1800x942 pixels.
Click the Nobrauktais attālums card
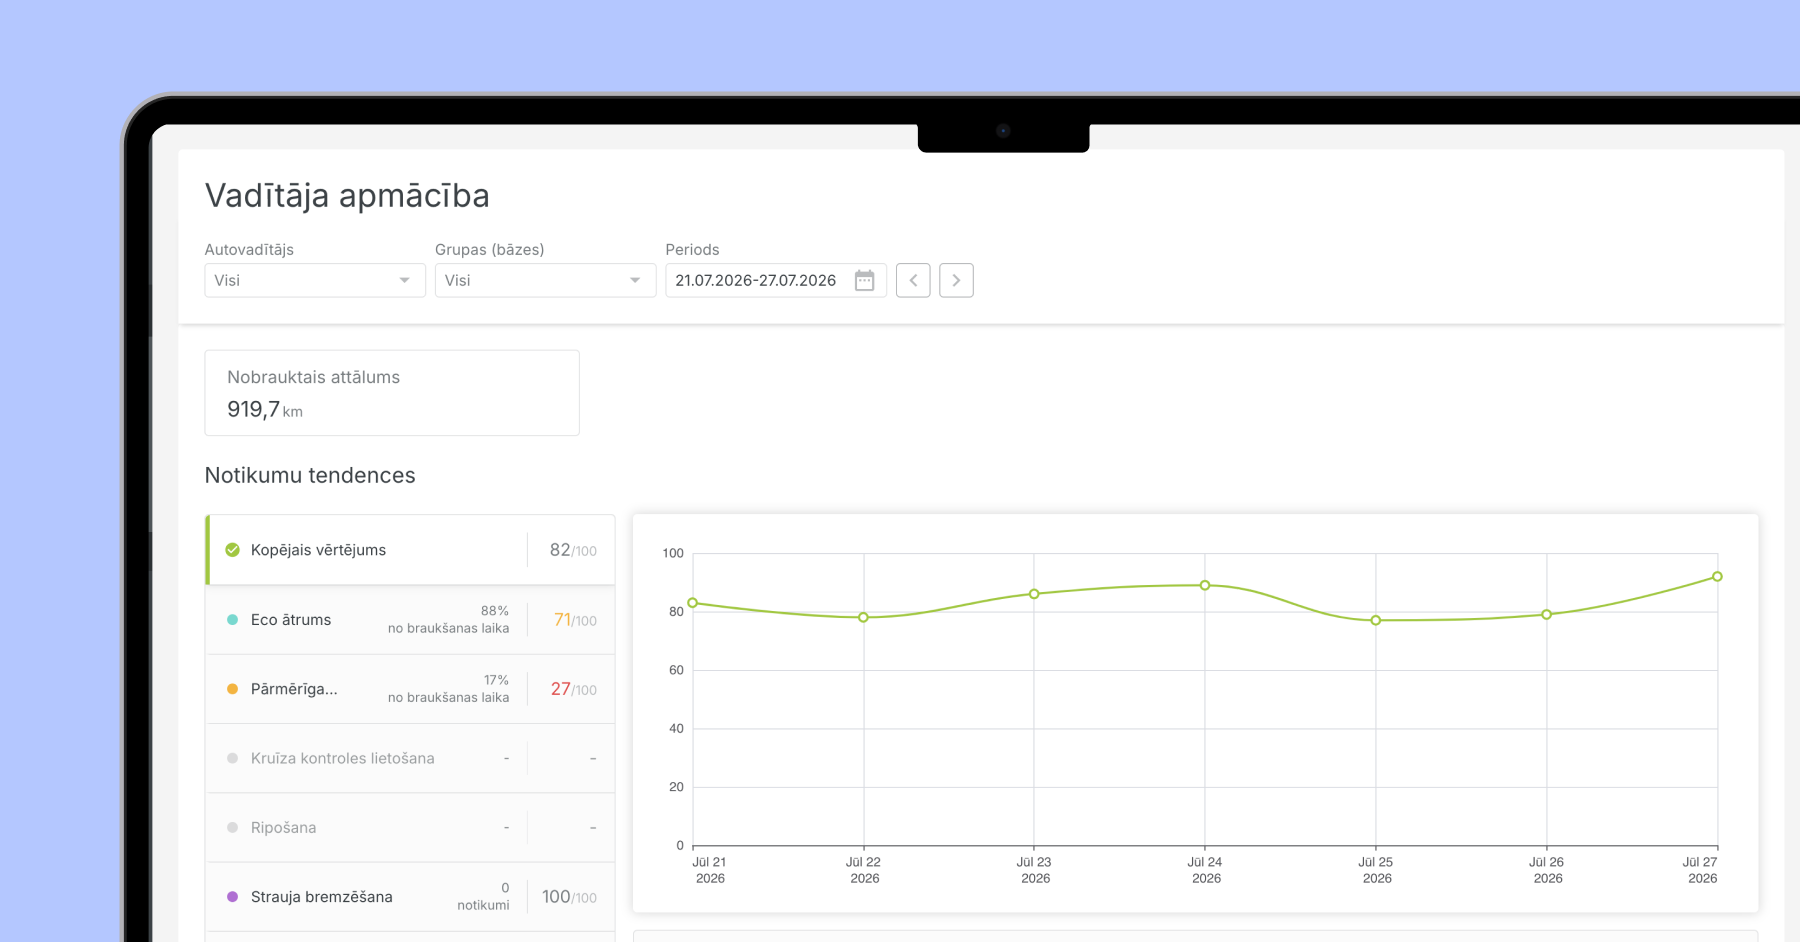392,393
